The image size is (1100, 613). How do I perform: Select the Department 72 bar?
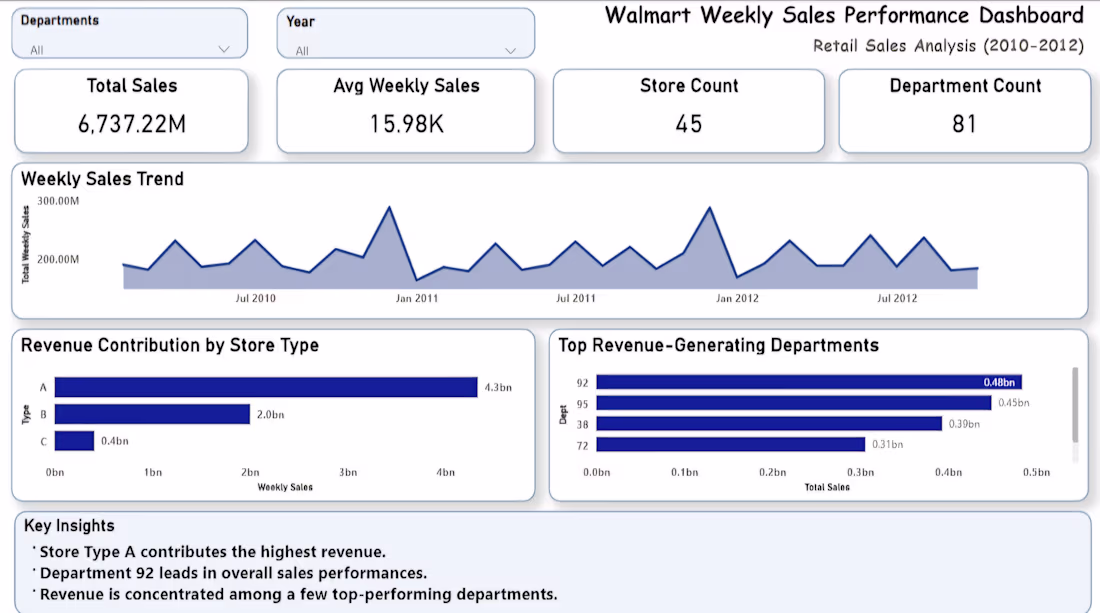click(730, 444)
